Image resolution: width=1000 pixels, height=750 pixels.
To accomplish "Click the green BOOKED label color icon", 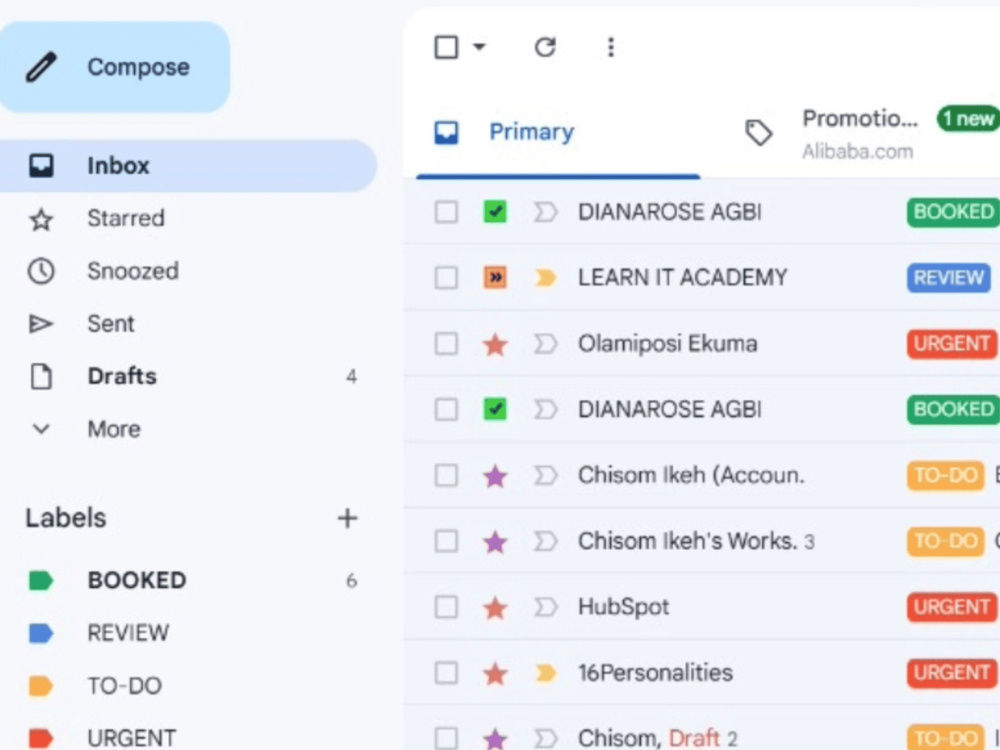I will [x=41, y=580].
